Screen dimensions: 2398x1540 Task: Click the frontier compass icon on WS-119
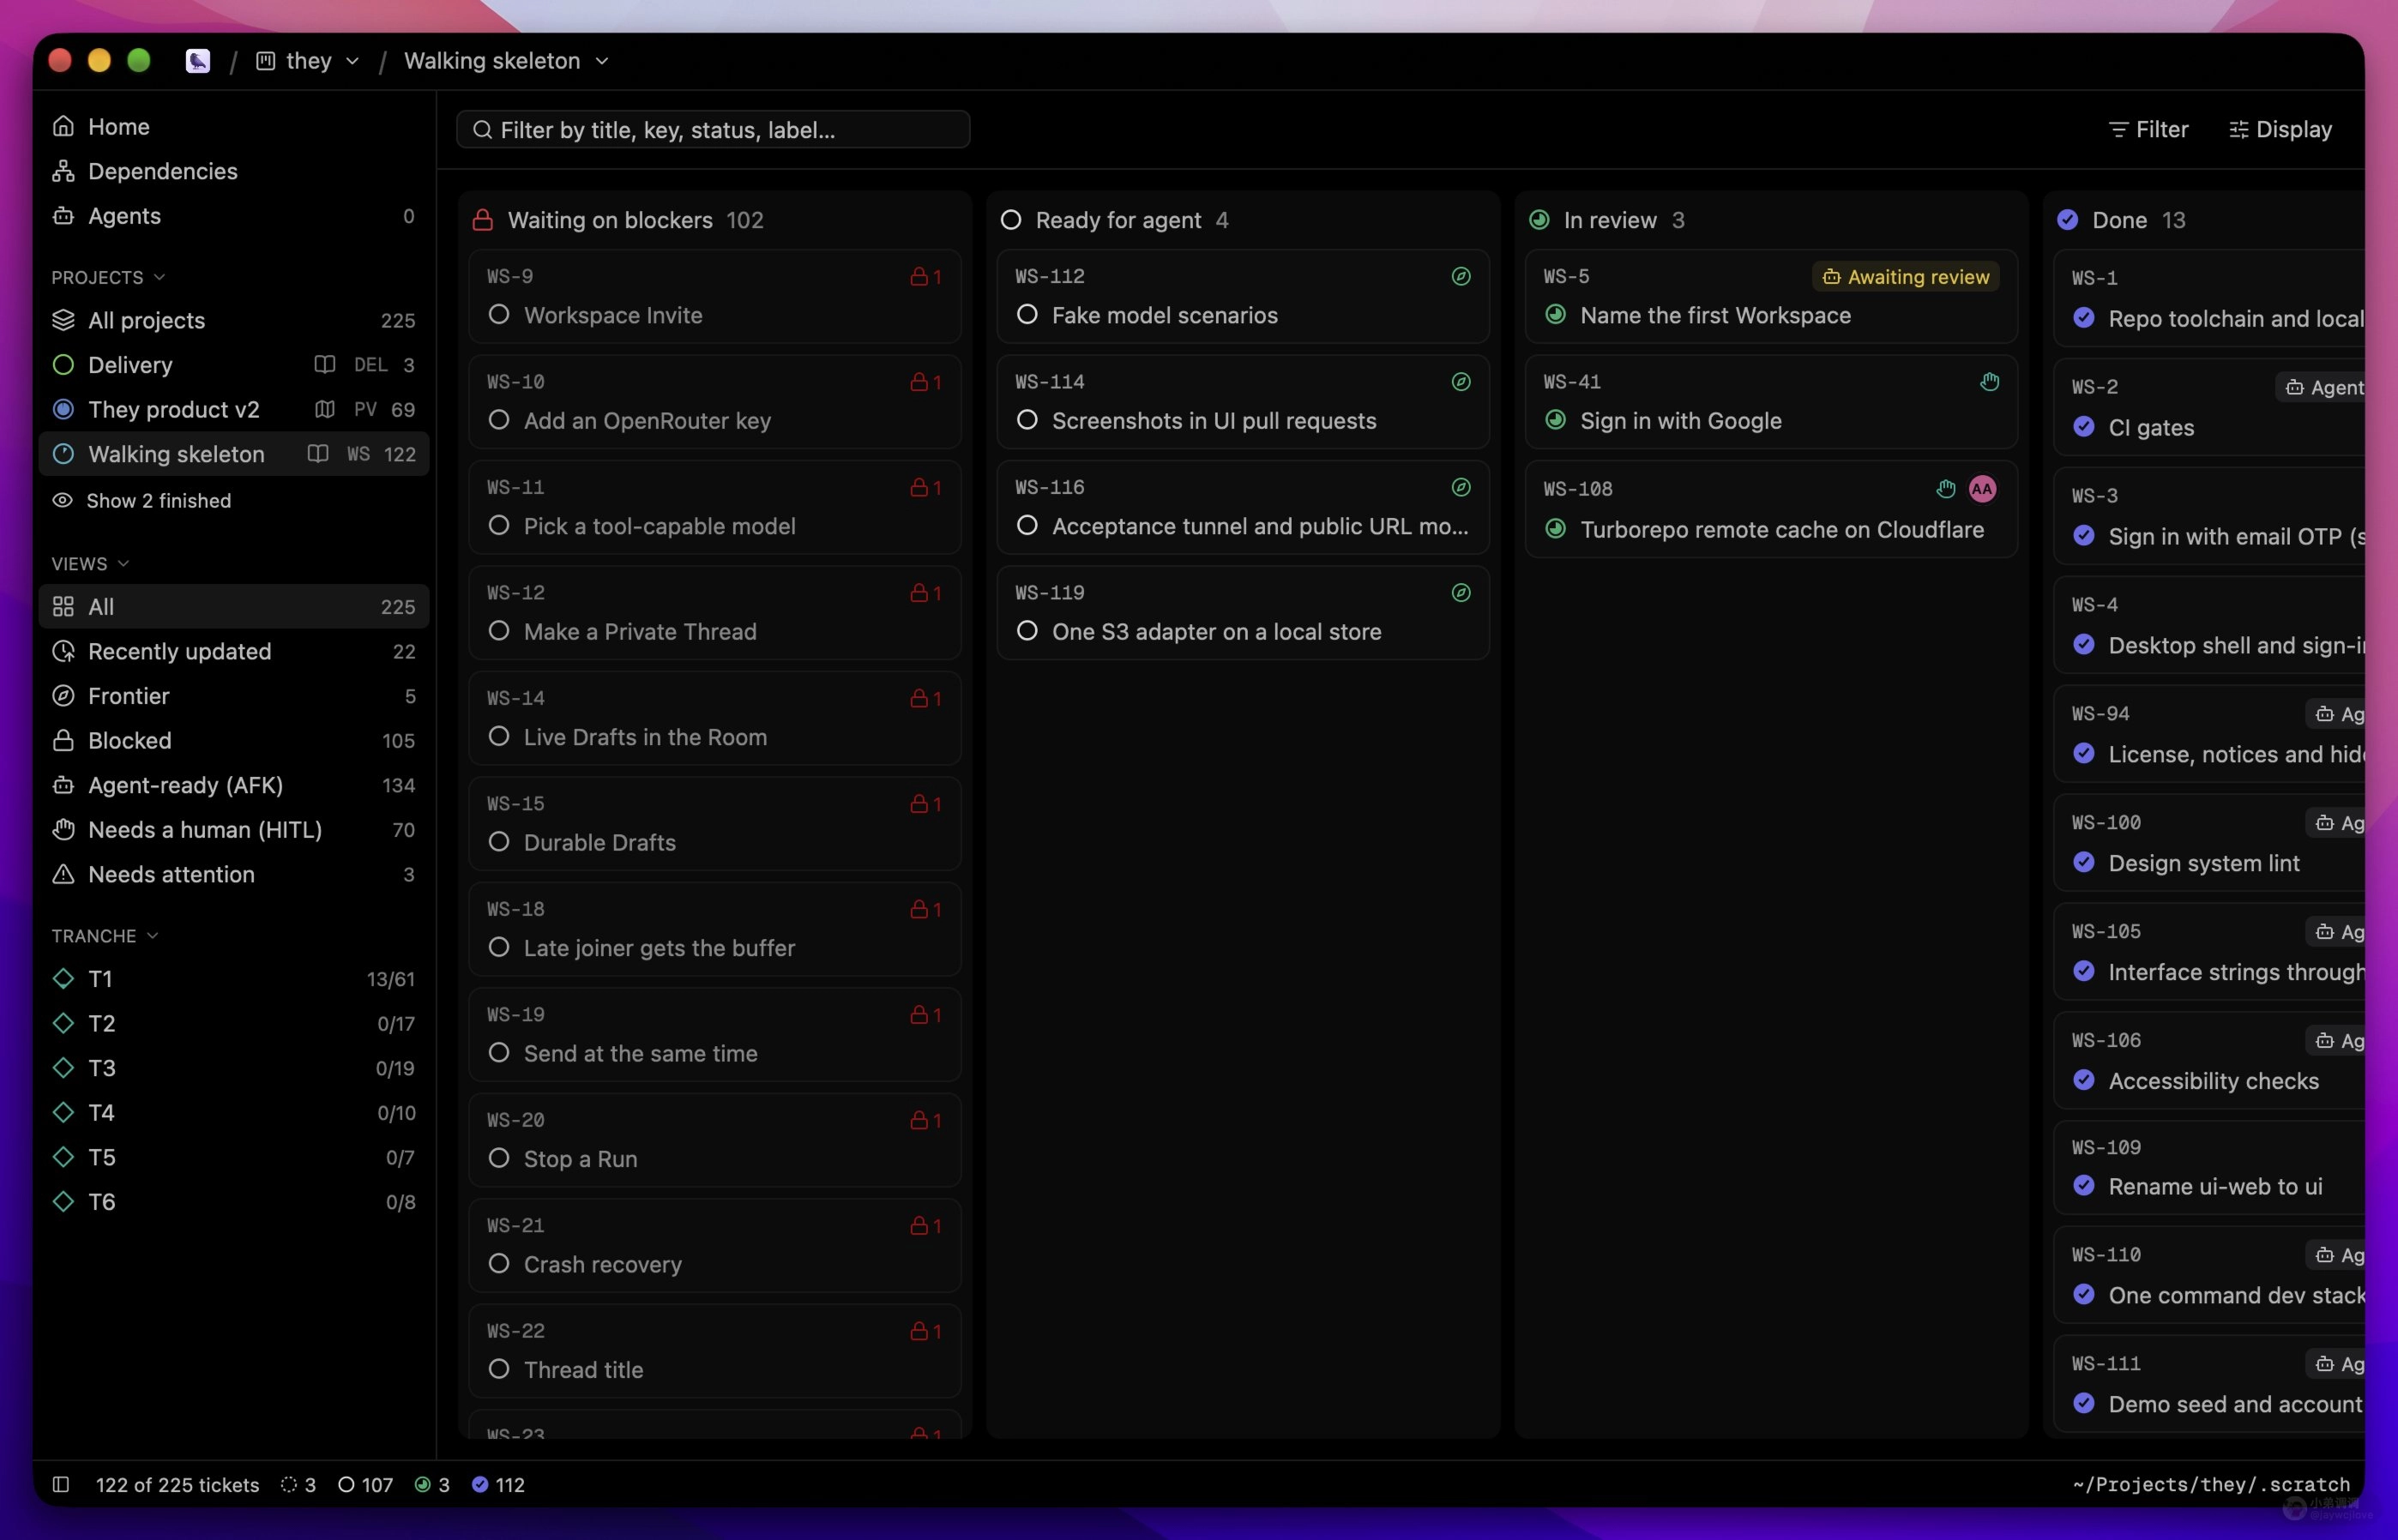pyautogui.click(x=1461, y=593)
